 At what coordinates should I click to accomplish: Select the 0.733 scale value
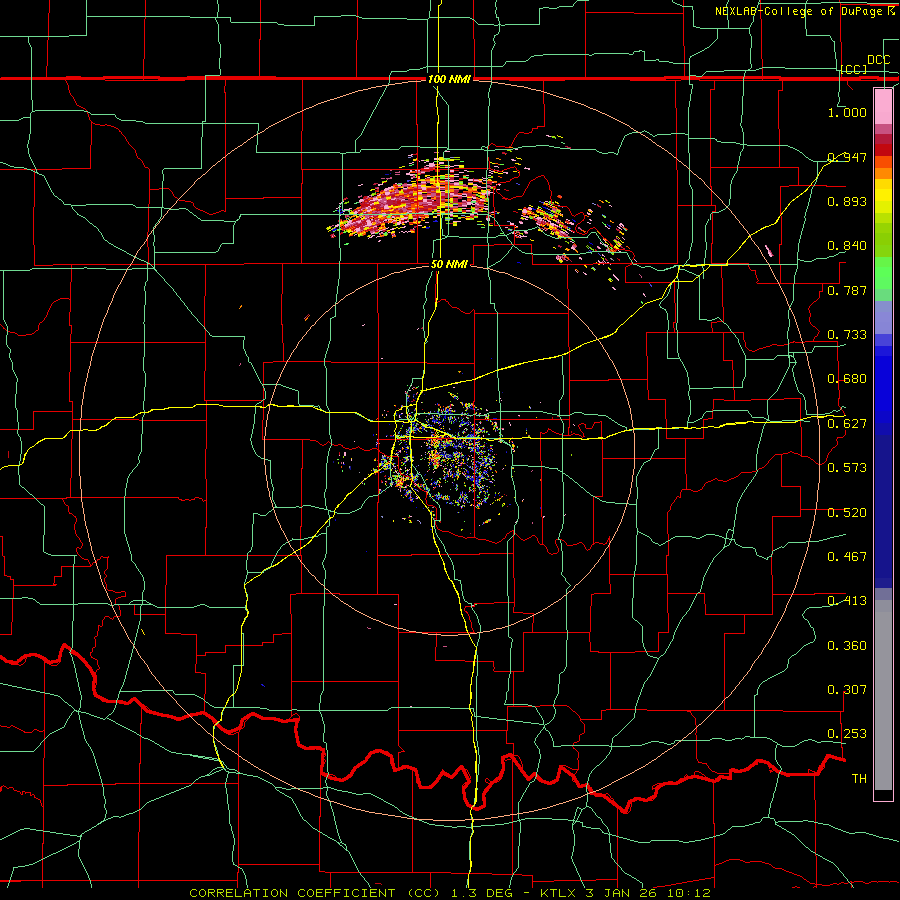[847, 335]
